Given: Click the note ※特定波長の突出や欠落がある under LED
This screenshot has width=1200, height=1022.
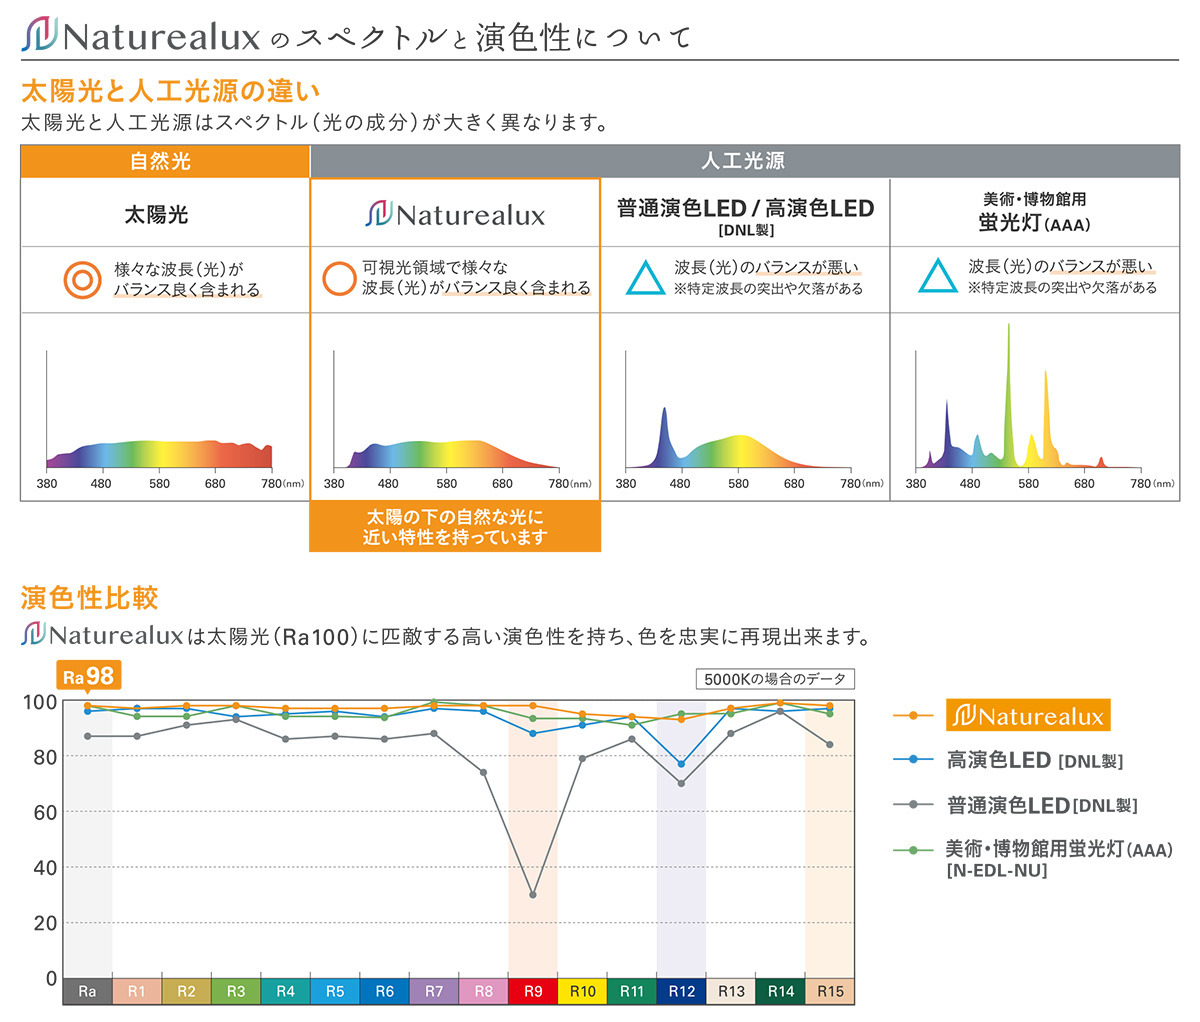Looking at the screenshot, I should tap(768, 288).
